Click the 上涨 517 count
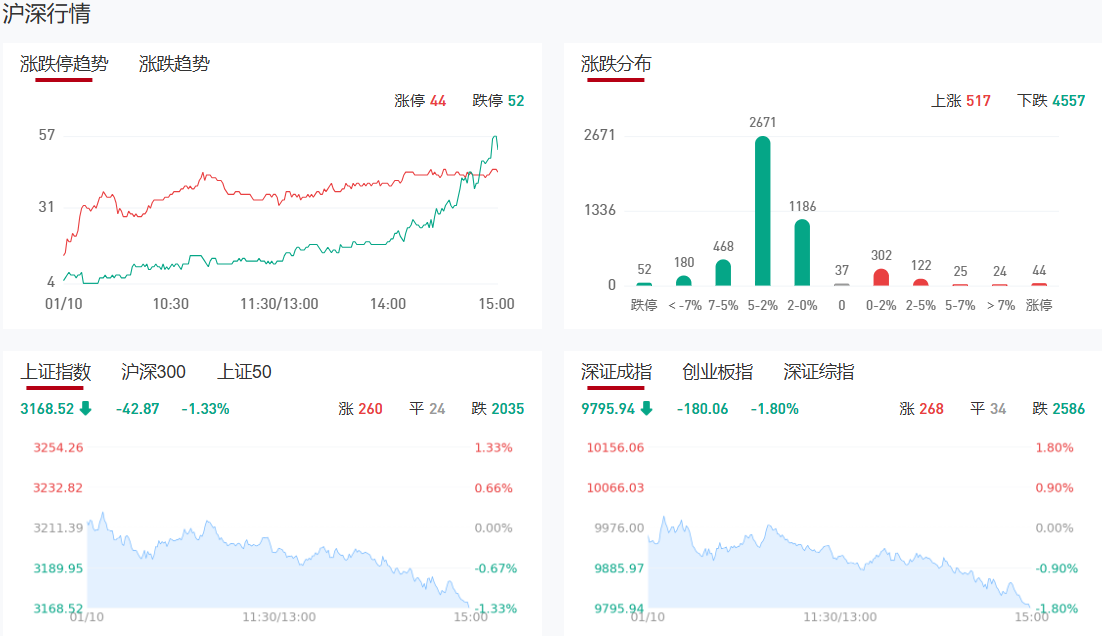 (x=960, y=100)
